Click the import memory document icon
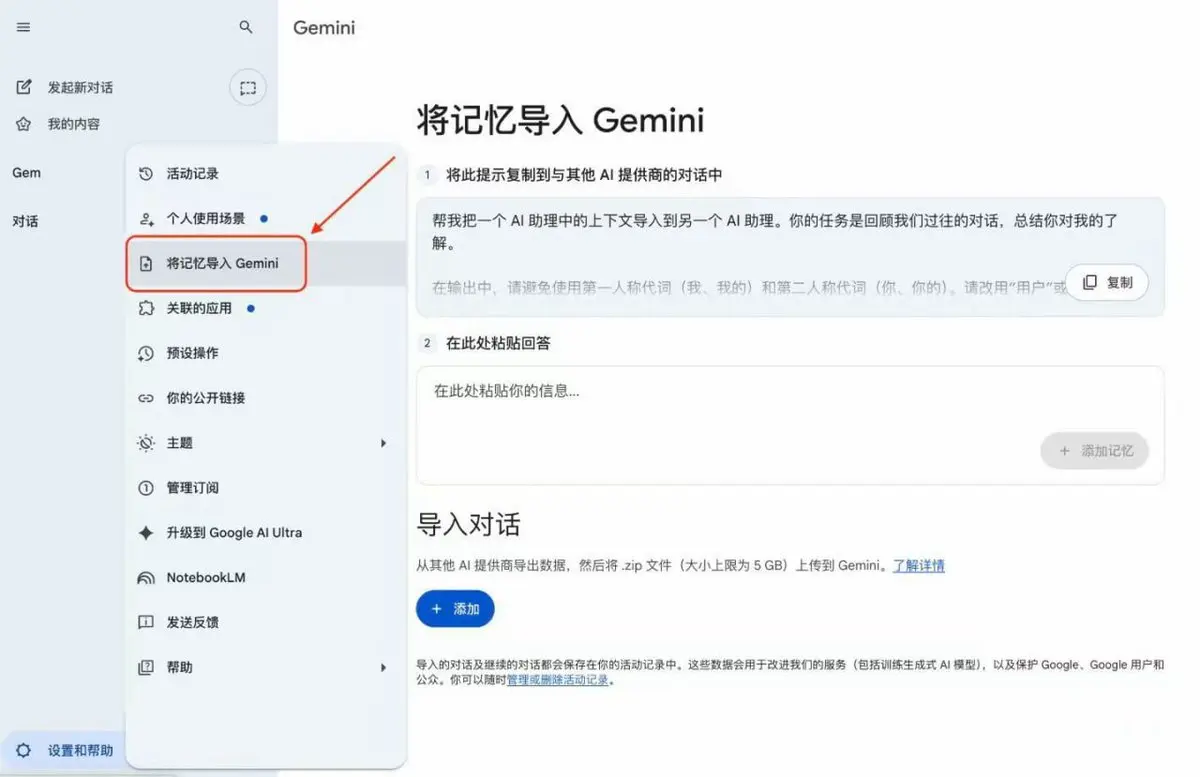The image size is (1200, 777). tap(146, 264)
